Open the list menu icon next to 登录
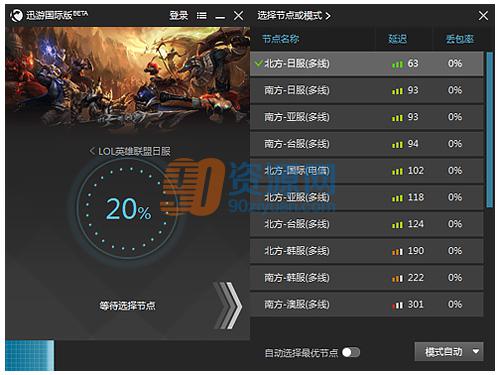Image resolution: width=500 pixels, height=375 pixels. tap(201, 15)
